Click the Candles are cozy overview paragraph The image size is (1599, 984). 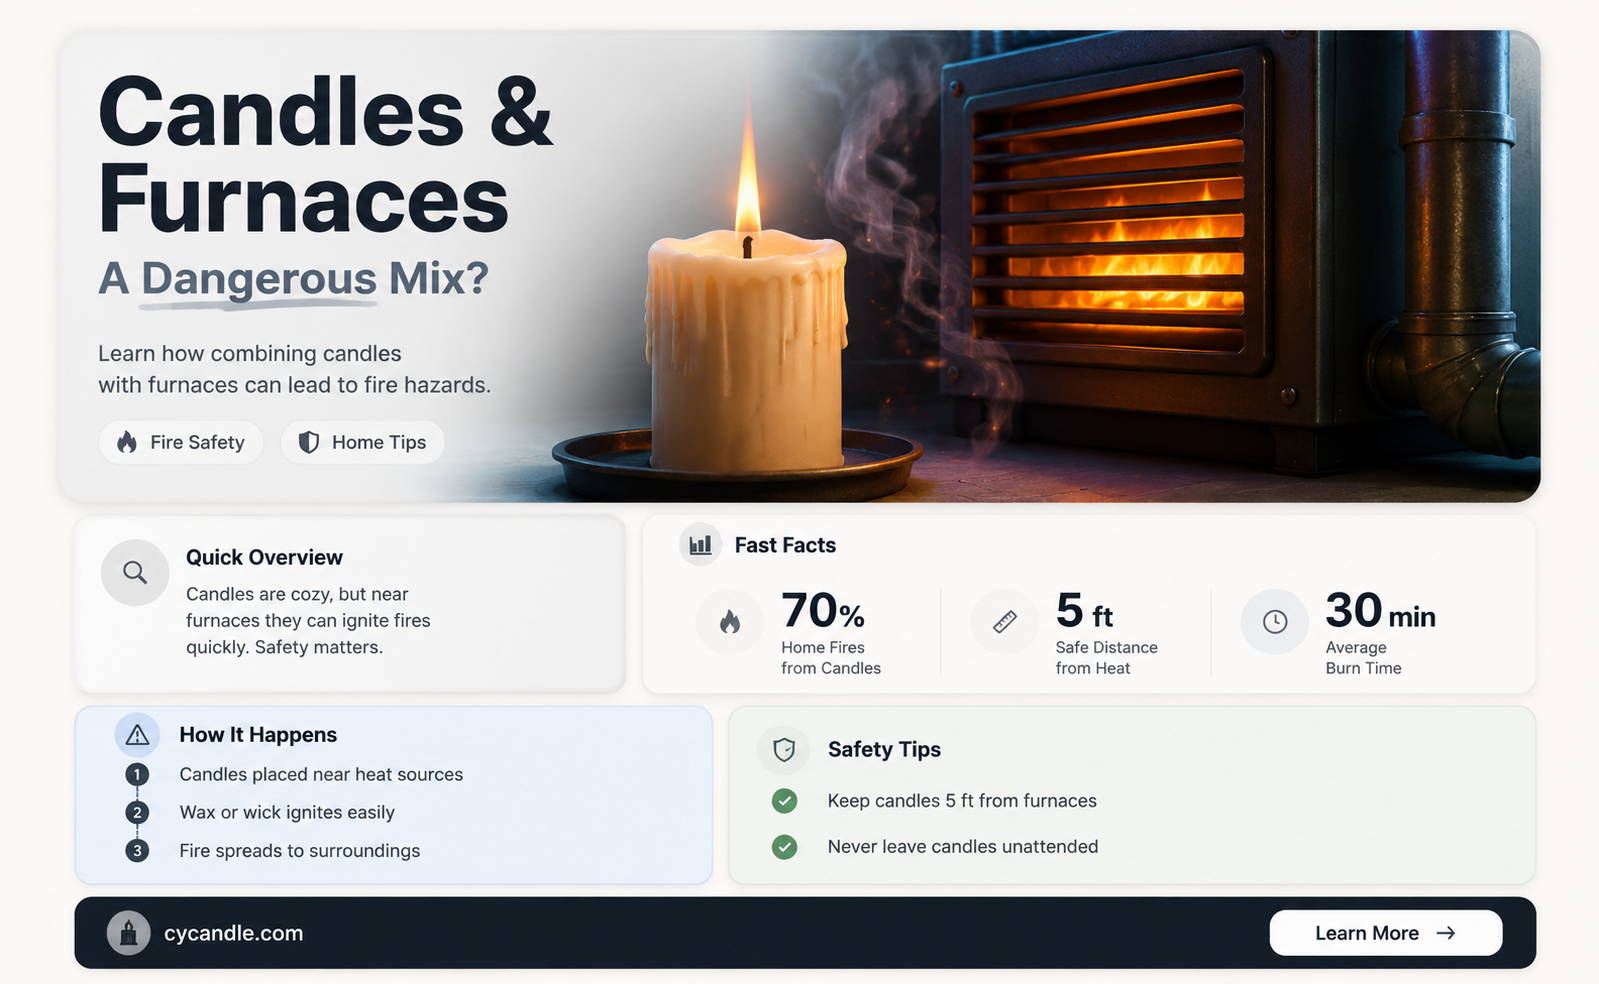coord(308,621)
